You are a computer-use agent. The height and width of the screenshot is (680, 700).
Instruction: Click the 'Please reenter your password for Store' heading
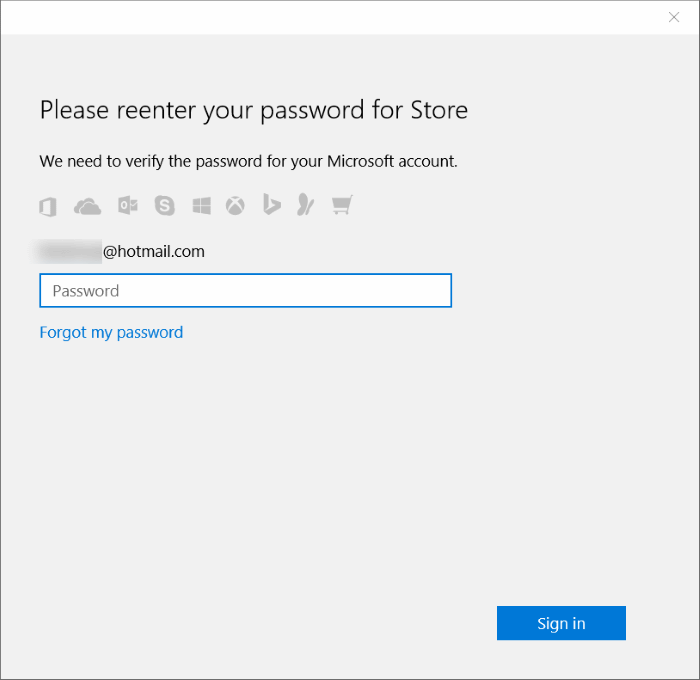(254, 110)
